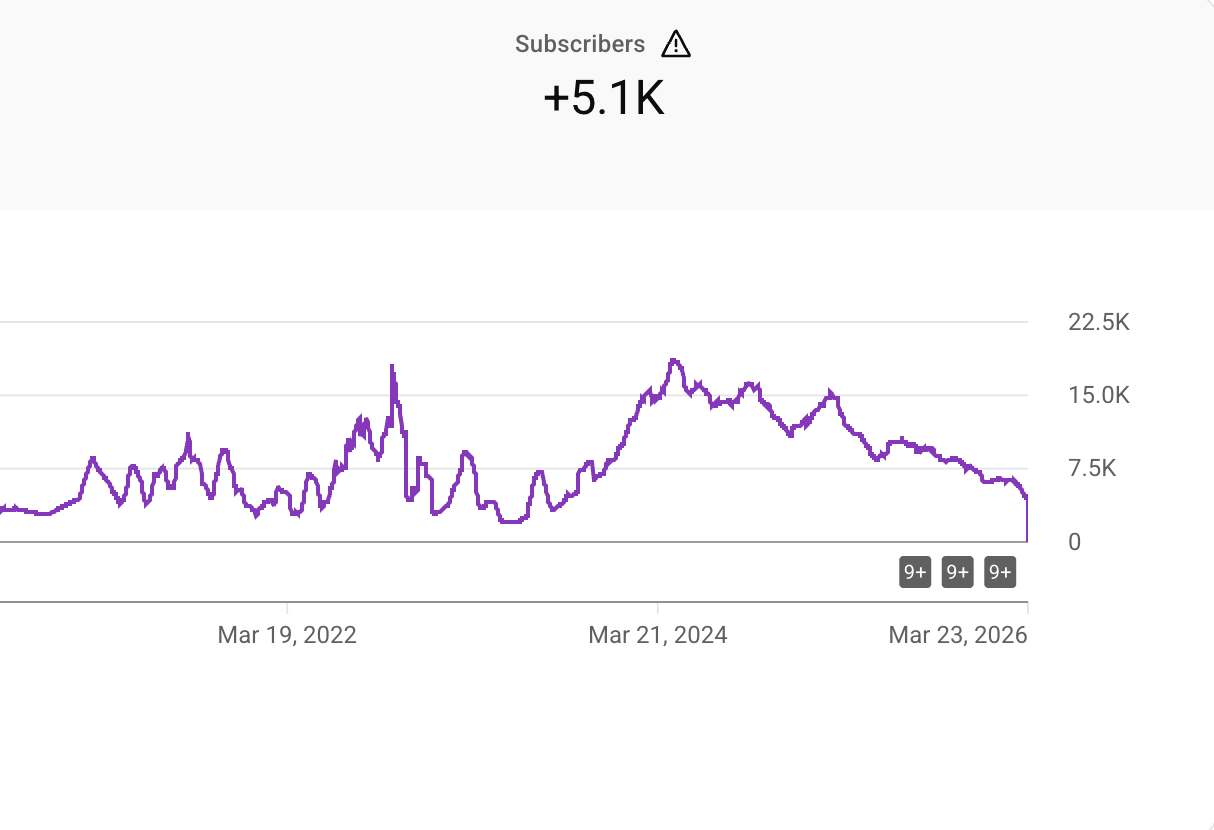Screen dimensions: 1214x830
Task: Click the x-axis tick above Mar 21, 2024
Action: (658, 607)
